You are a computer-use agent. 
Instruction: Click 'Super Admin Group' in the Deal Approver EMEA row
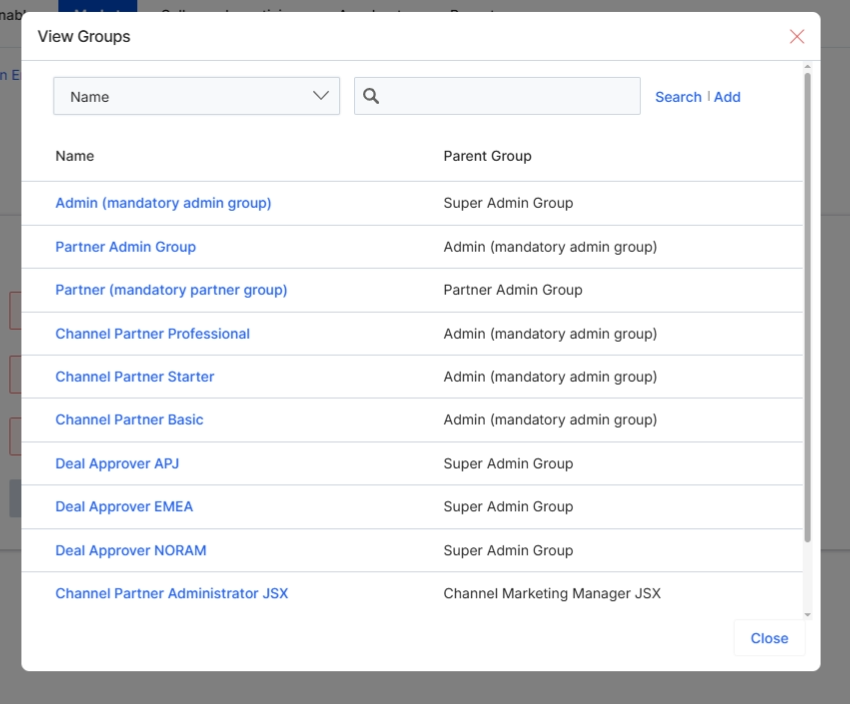click(508, 506)
